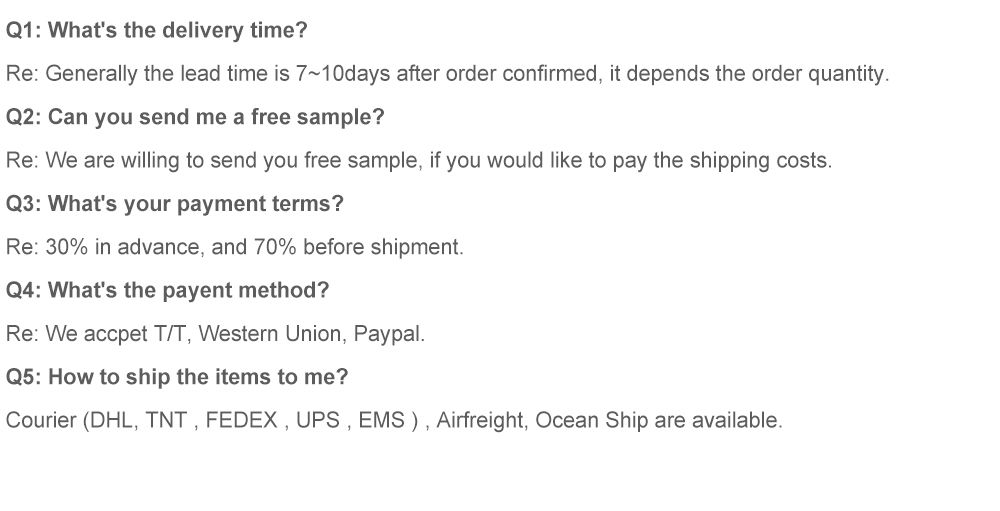Click the 'EMS' courier name

pyautogui.click(x=381, y=421)
